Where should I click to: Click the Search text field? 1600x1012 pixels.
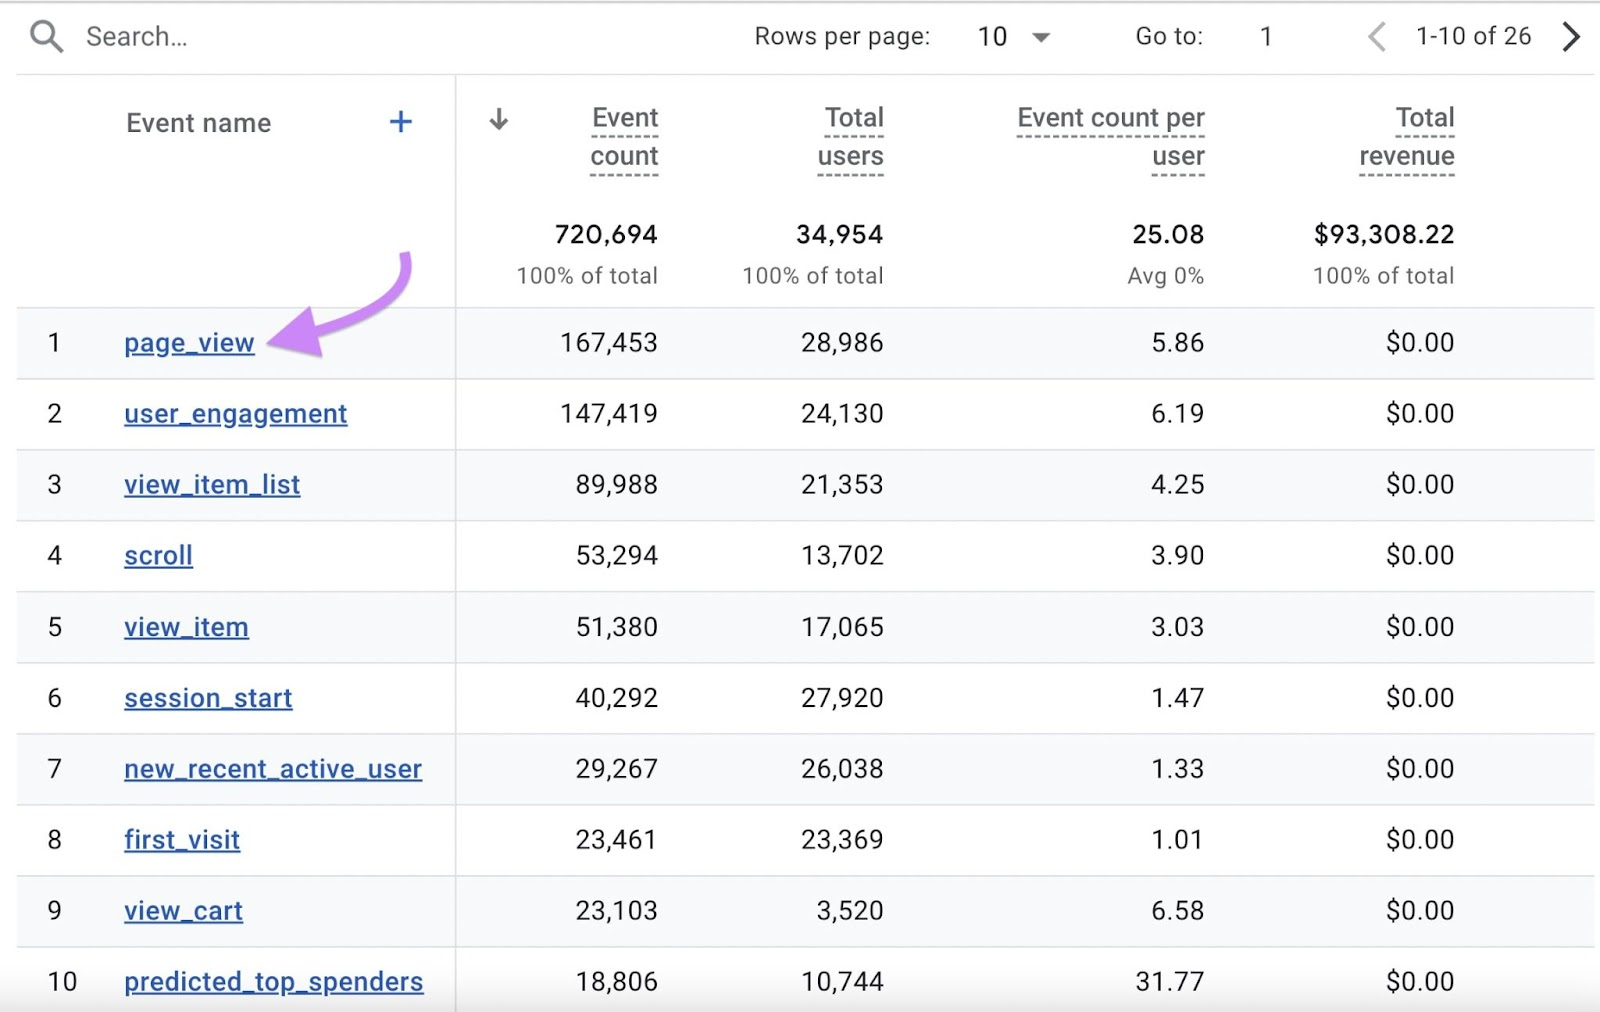[x=300, y=37]
